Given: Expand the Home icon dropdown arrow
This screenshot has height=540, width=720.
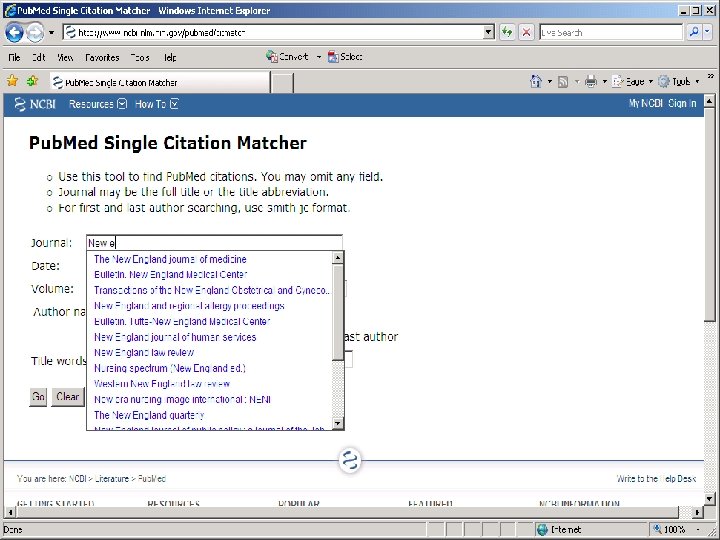Looking at the screenshot, I should point(550,82).
